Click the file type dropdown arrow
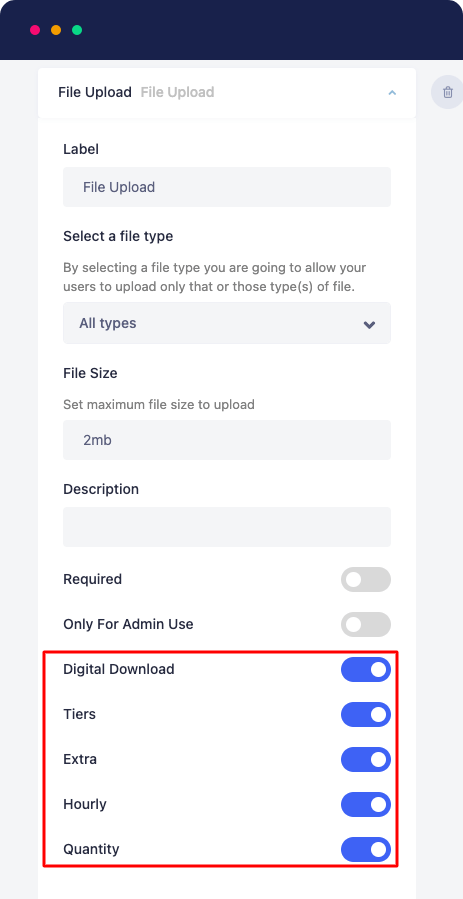 (x=369, y=325)
